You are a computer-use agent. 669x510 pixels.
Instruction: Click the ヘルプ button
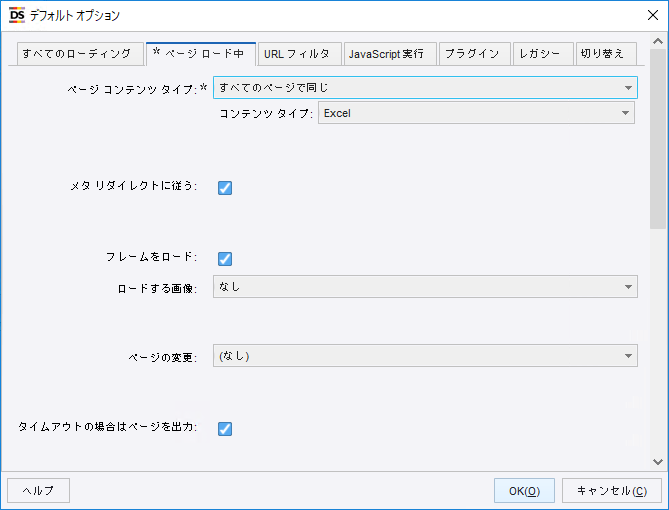coord(38,490)
